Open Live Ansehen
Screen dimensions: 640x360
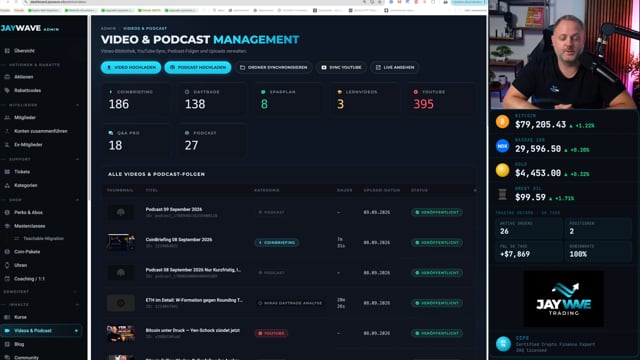tap(395, 67)
